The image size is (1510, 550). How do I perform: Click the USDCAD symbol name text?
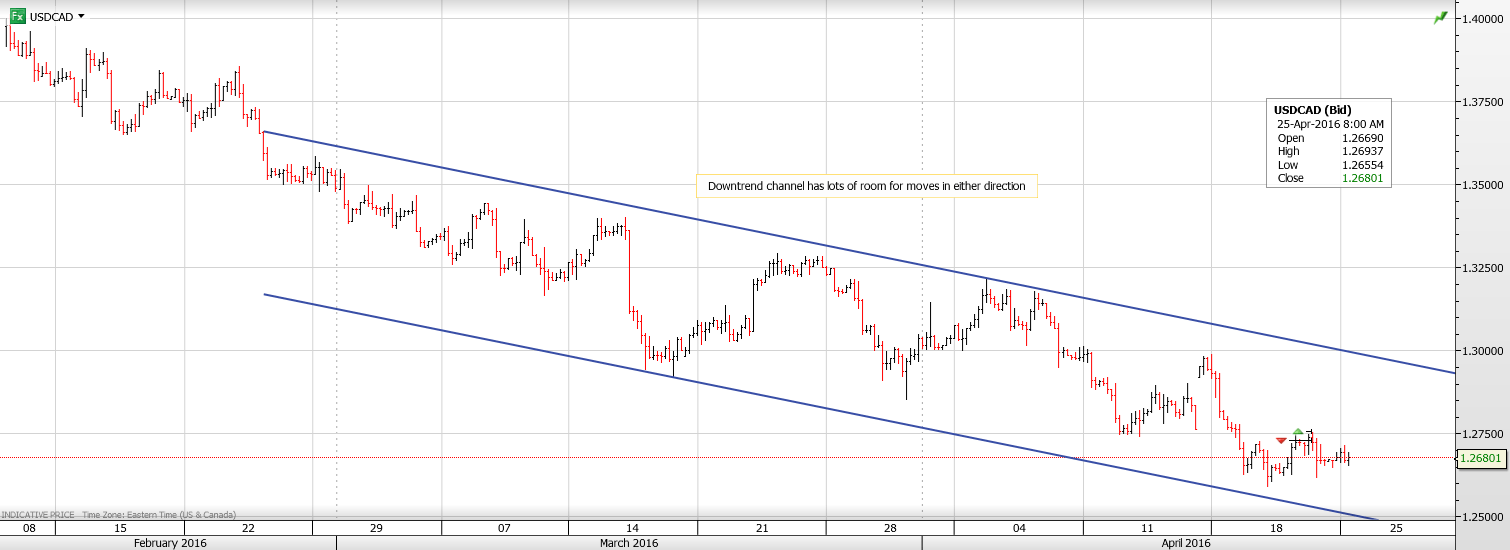click(x=51, y=16)
